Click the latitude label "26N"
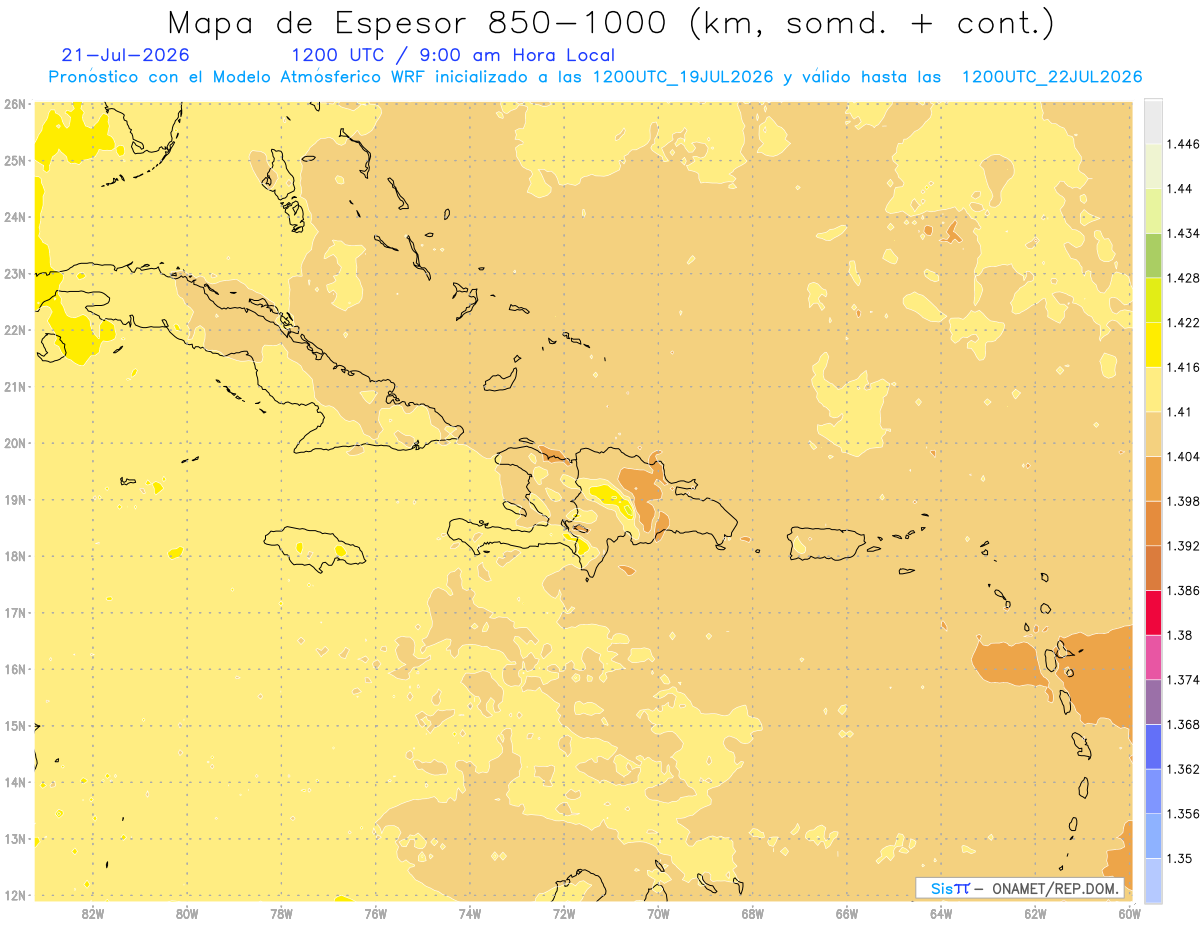The image size is (1200, 927). pos(15,104)
